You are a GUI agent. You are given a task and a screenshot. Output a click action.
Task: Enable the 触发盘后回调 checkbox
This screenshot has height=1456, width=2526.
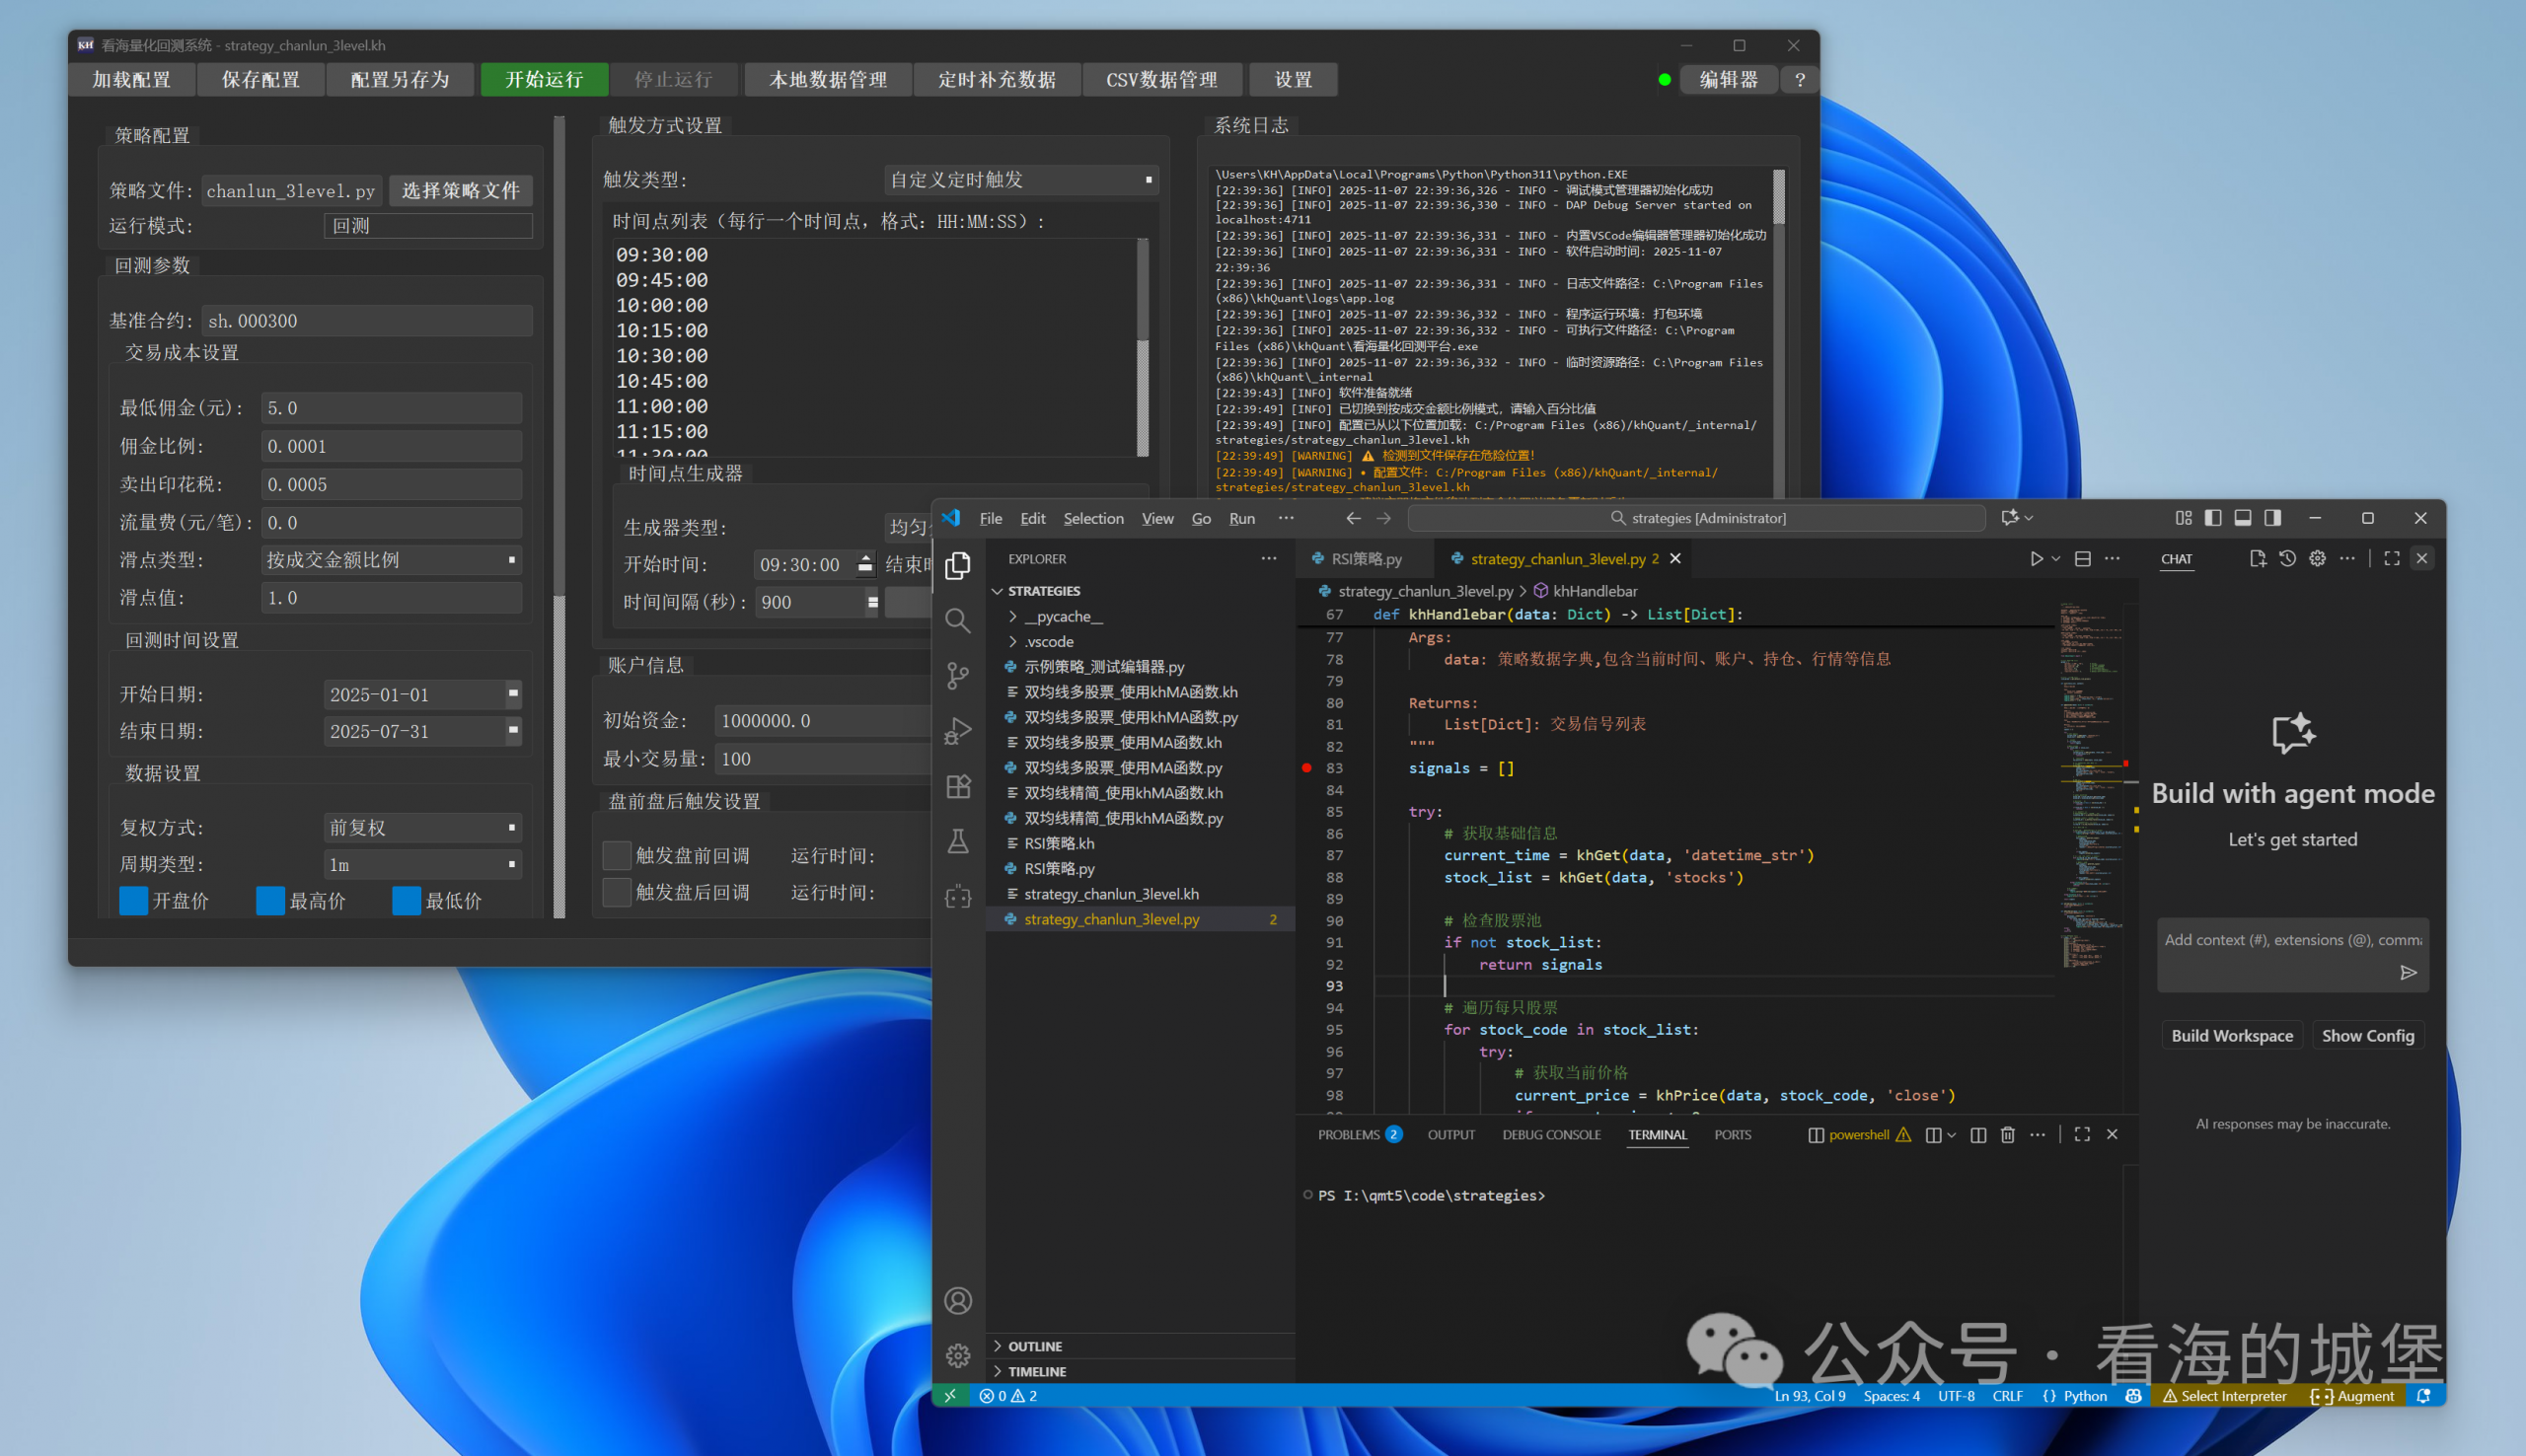616,892
